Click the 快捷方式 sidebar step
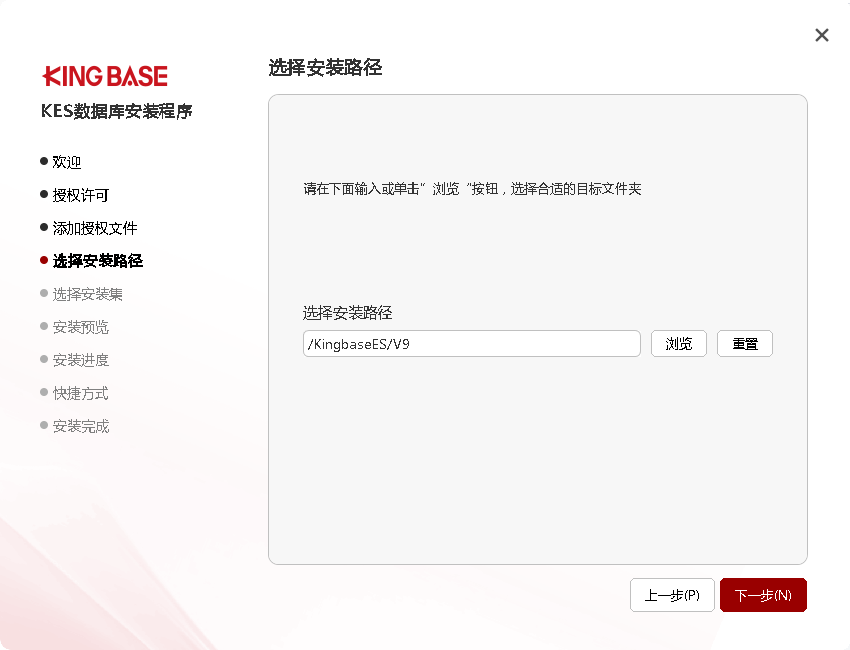Image resolution: width=850 pixels, height=650 pixels. point(81,393)
